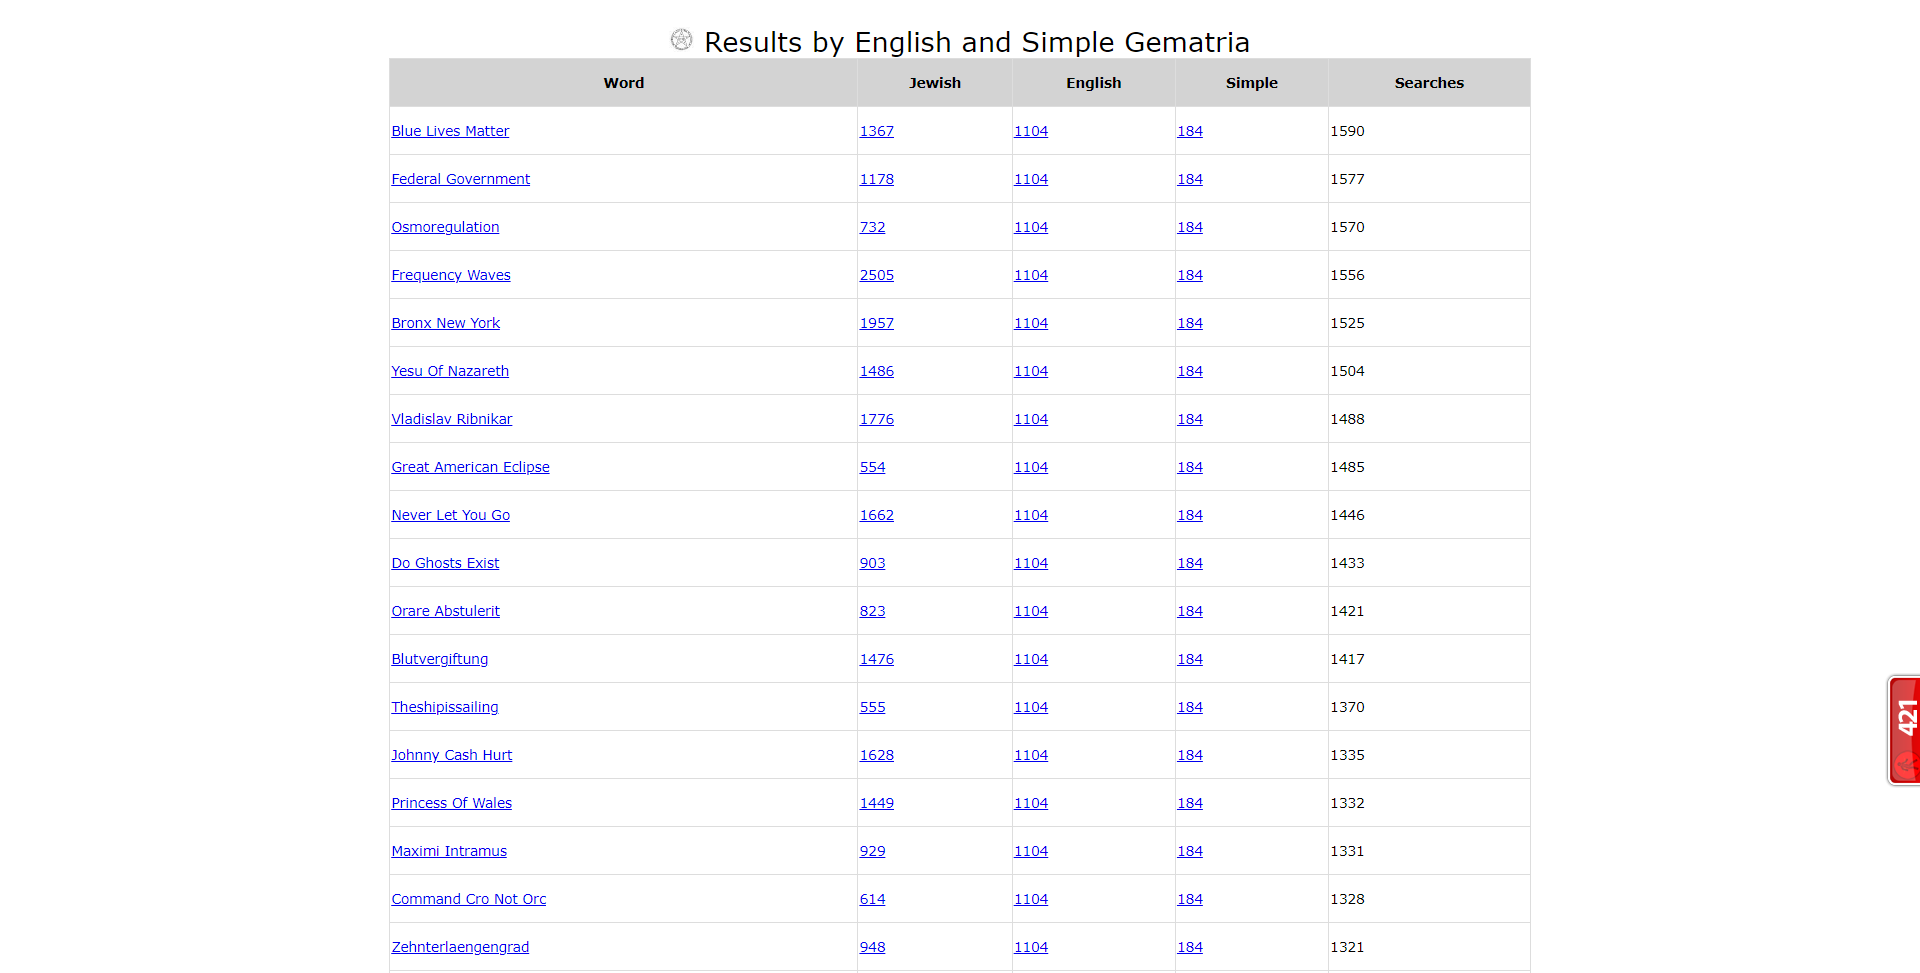Click English 1104 in Osmoregulation row
1920x973 pixels.
pos(1031,227)
